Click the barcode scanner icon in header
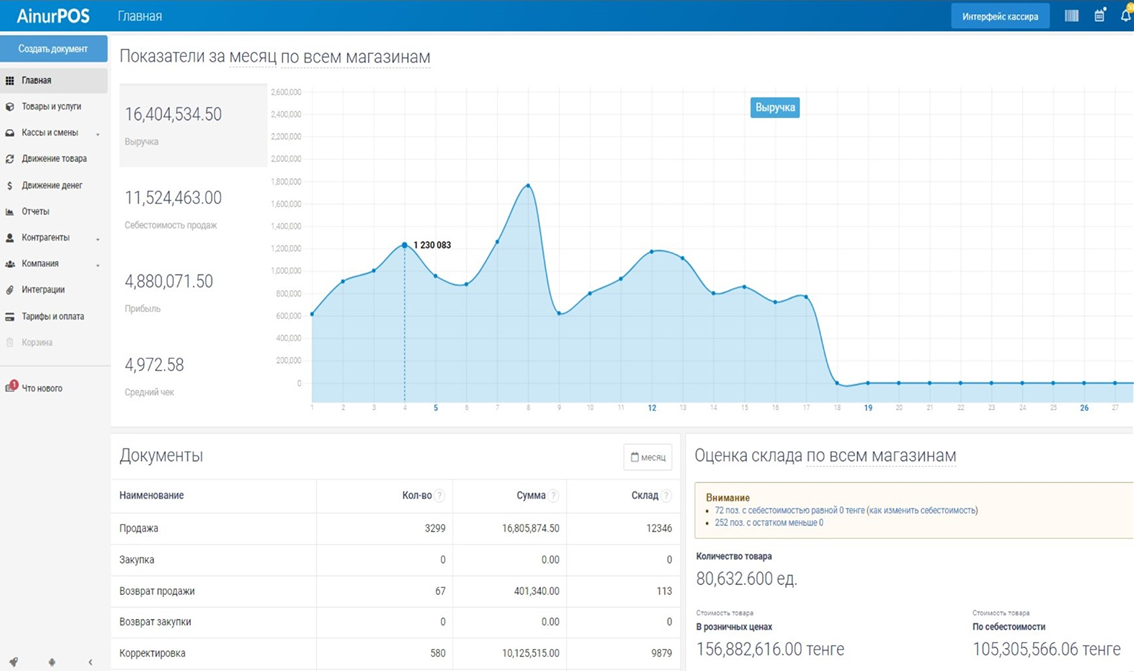 coord(1071,16)
